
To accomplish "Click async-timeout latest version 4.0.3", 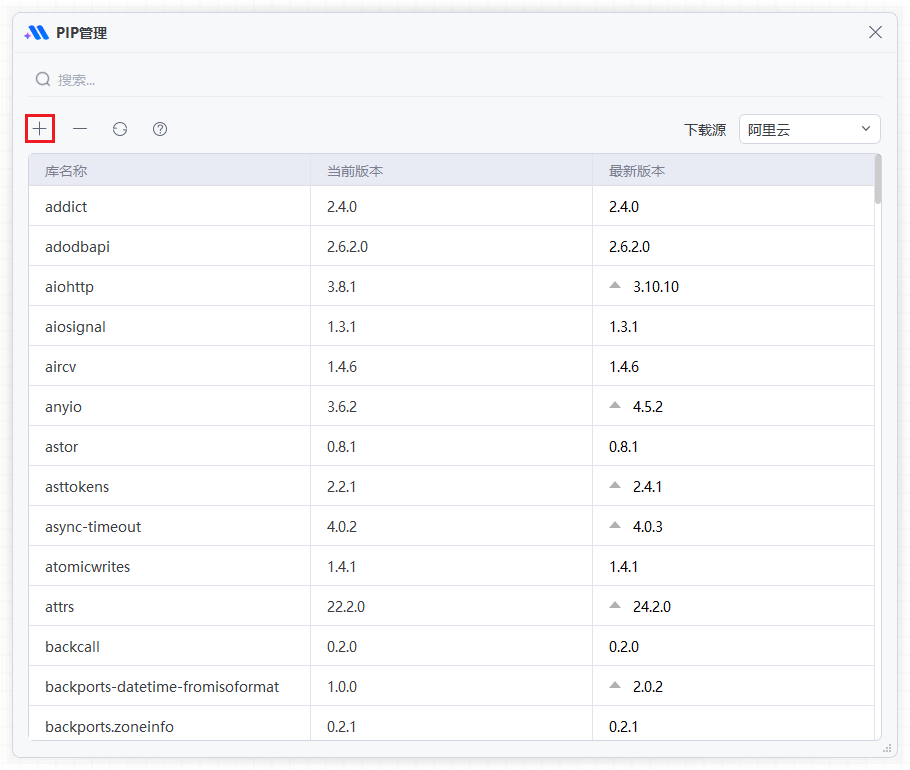I will tap(648, 527).
